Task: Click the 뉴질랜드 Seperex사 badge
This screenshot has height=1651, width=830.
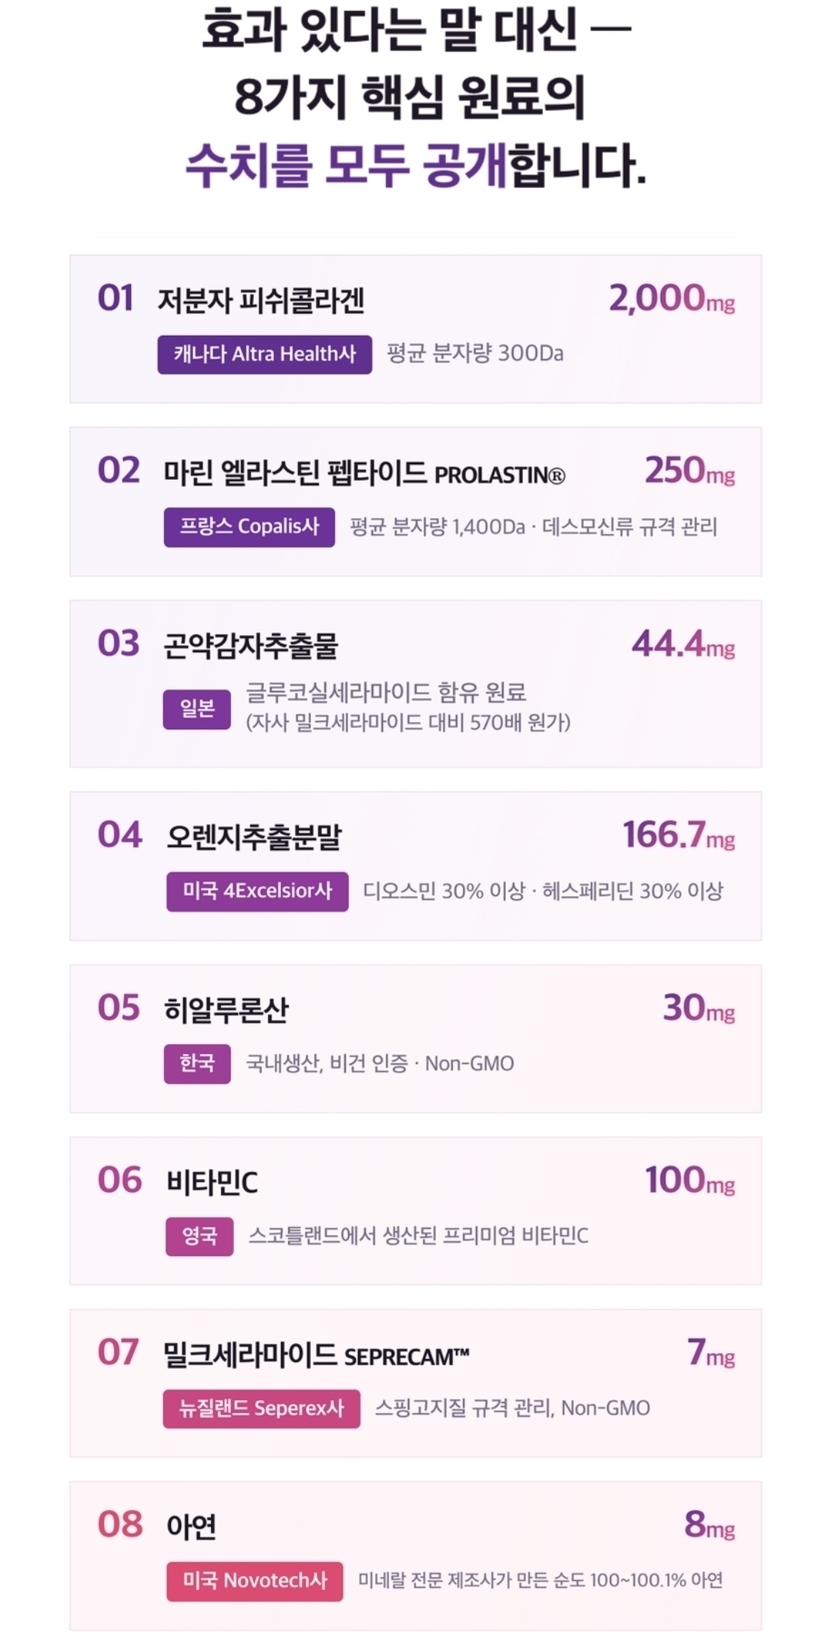Action: click(261, 1408)
